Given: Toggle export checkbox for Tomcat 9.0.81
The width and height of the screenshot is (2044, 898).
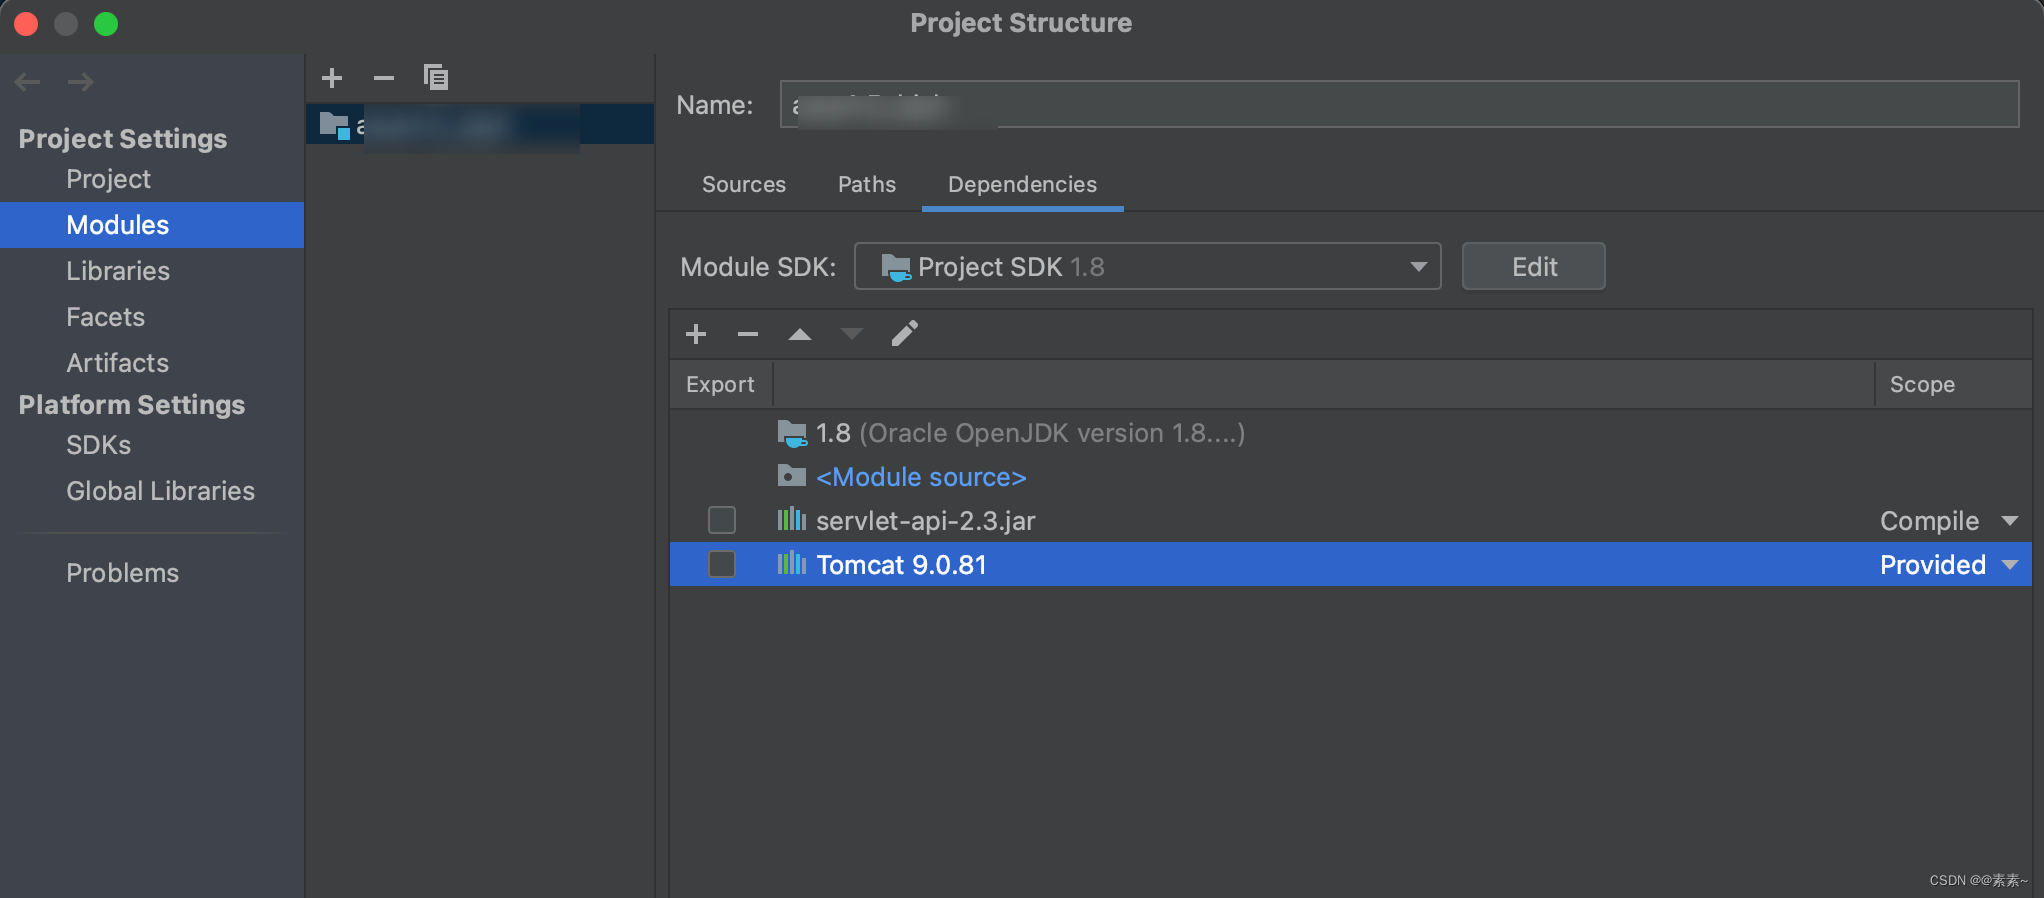Looking at the screenshot, I should 722,564.
